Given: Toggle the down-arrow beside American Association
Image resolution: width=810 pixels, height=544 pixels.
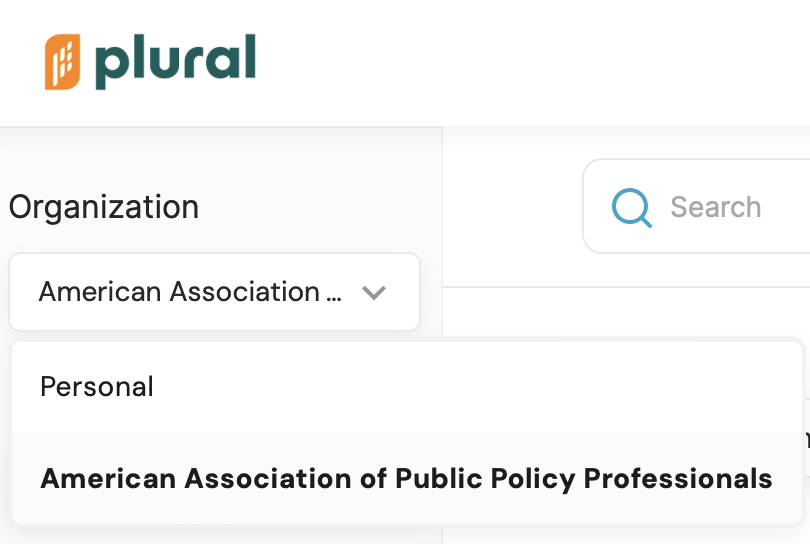Looking at the screenshot, I should click(374, 293).
